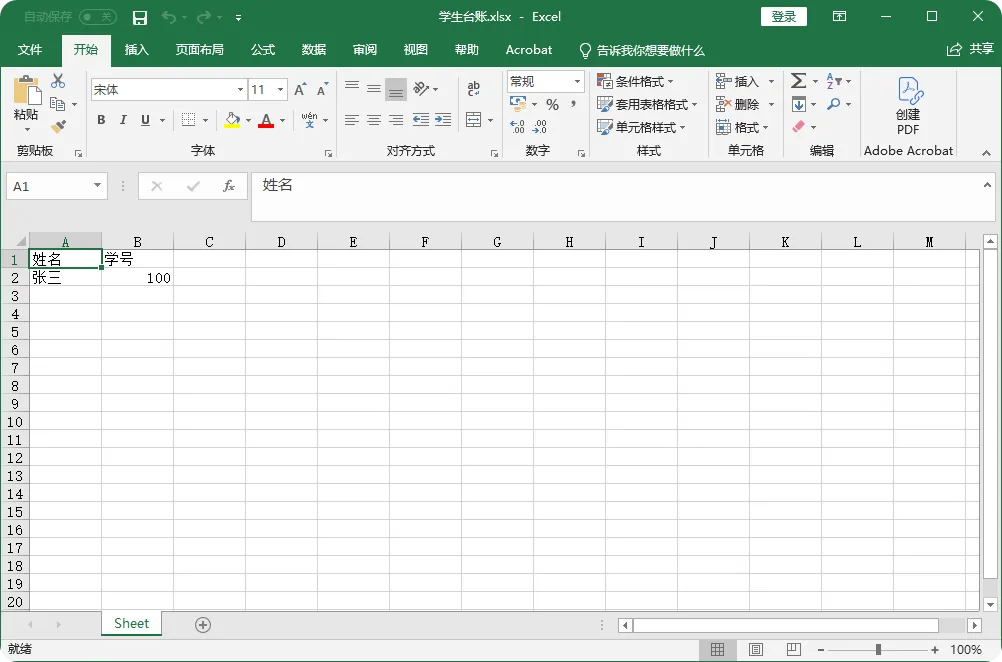Align text to bottom
This screenshot has width=1002, height=662.
click(396, 90)
